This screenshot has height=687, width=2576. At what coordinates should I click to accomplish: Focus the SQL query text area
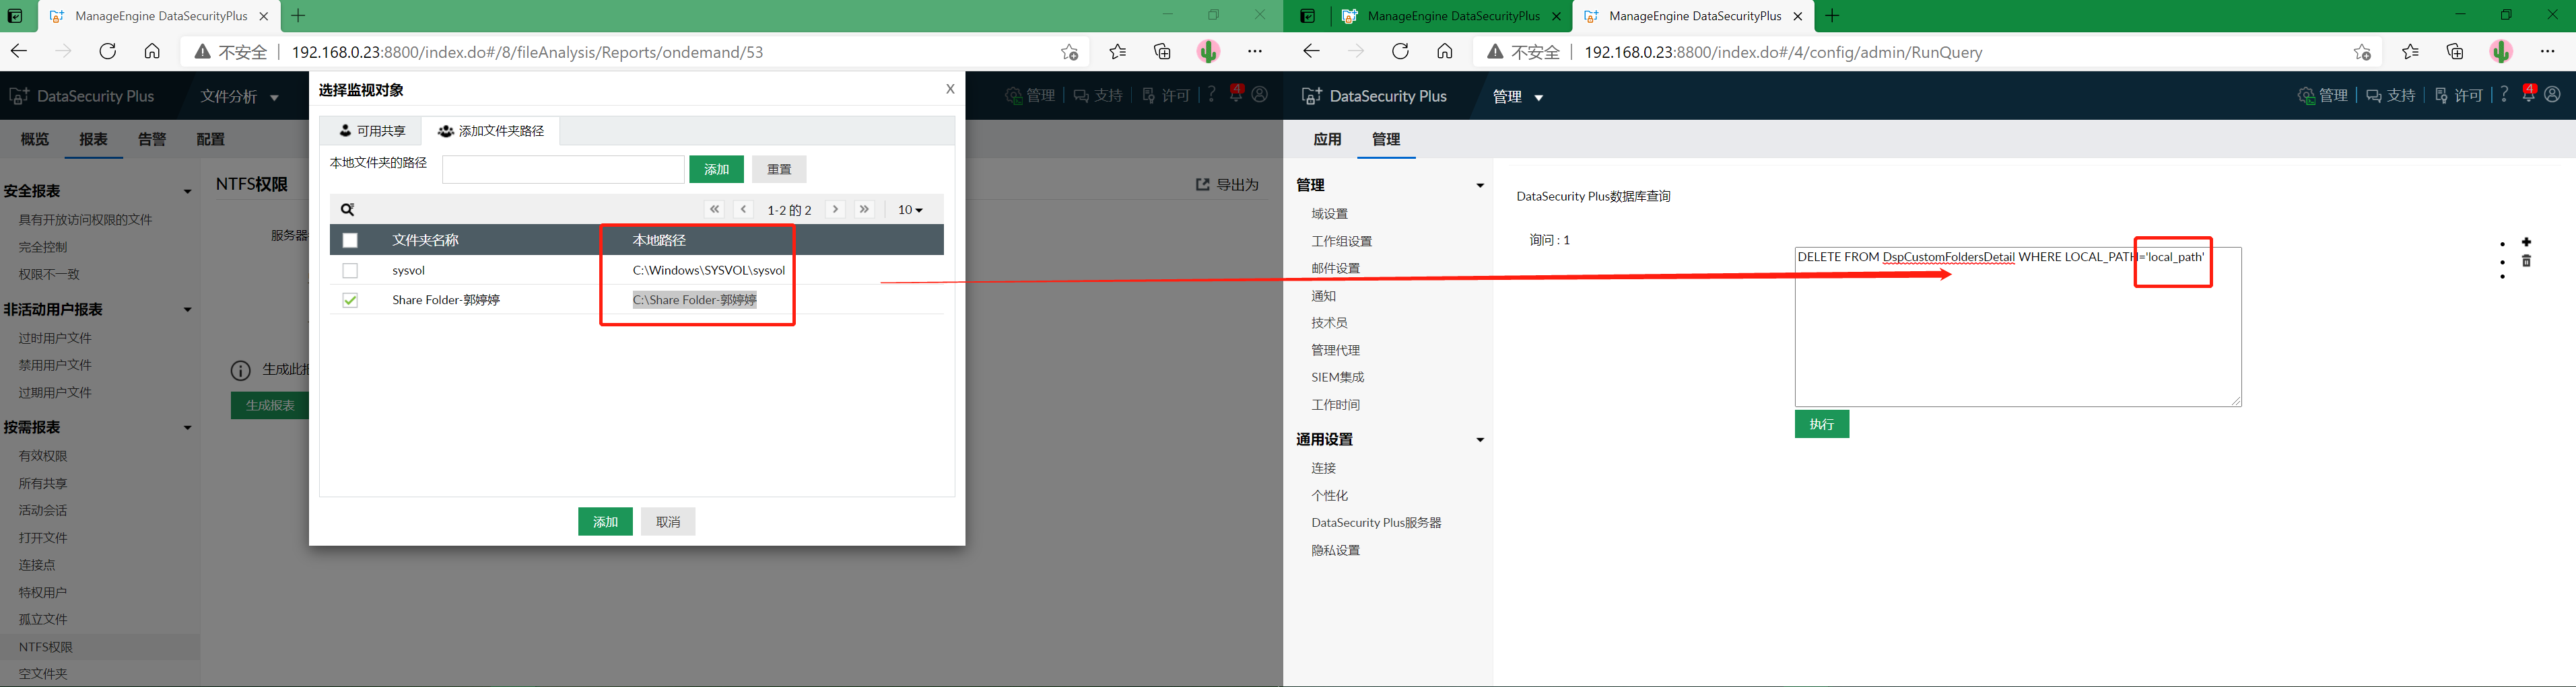point(2018,326)
